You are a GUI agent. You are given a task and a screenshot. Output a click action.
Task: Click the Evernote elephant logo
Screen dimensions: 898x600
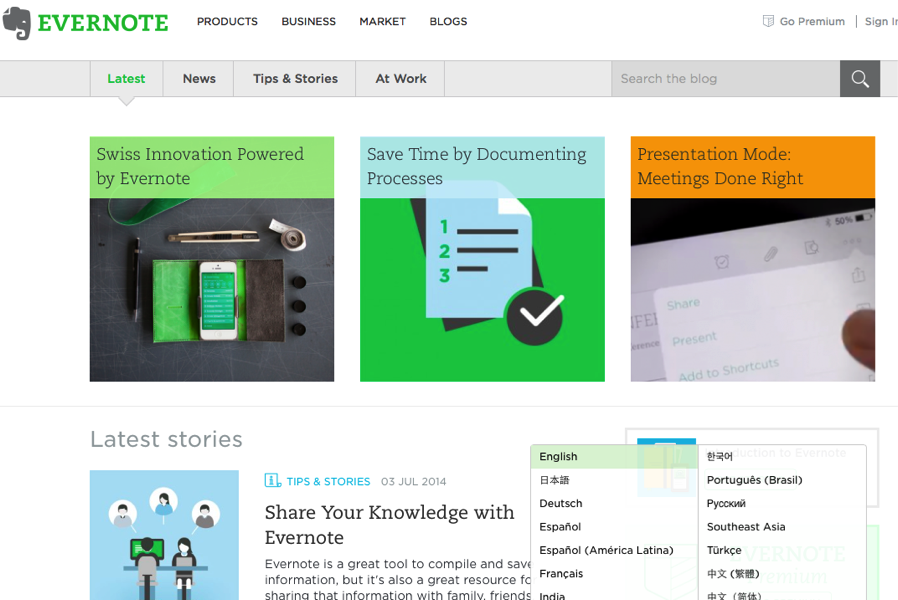[x=17, y=23]
